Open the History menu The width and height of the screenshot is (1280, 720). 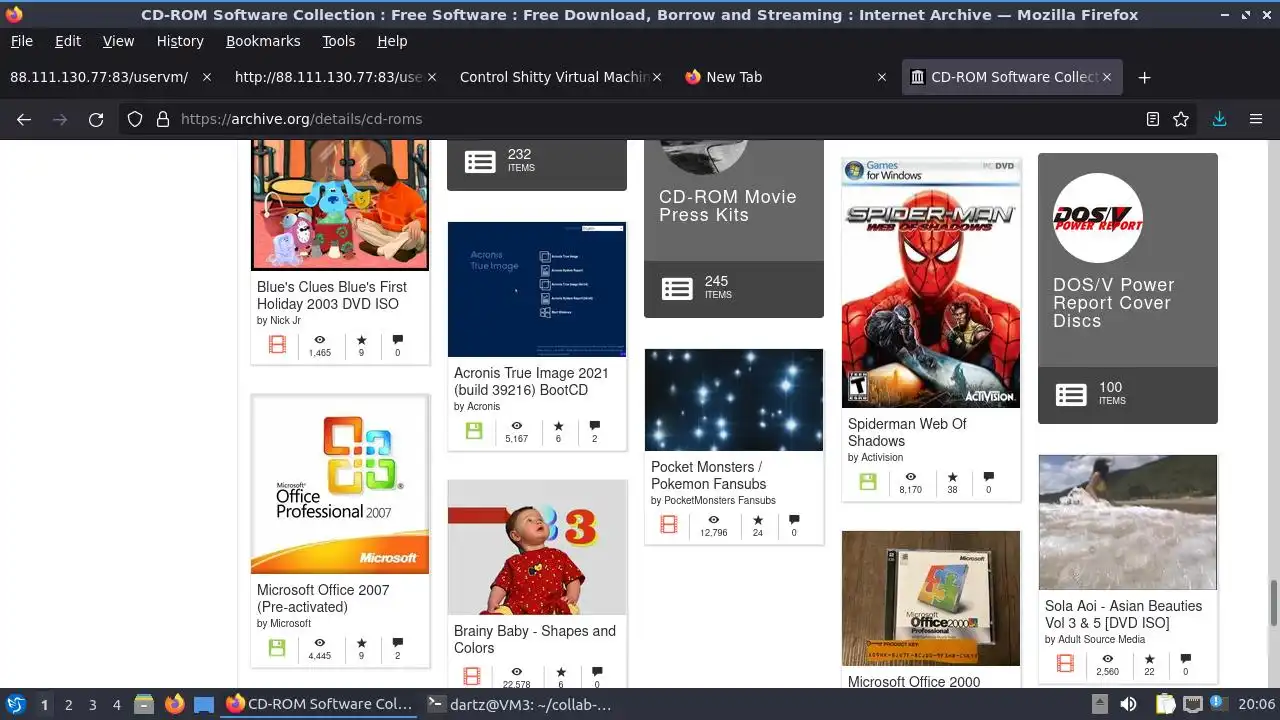click(x=180, y=41)
